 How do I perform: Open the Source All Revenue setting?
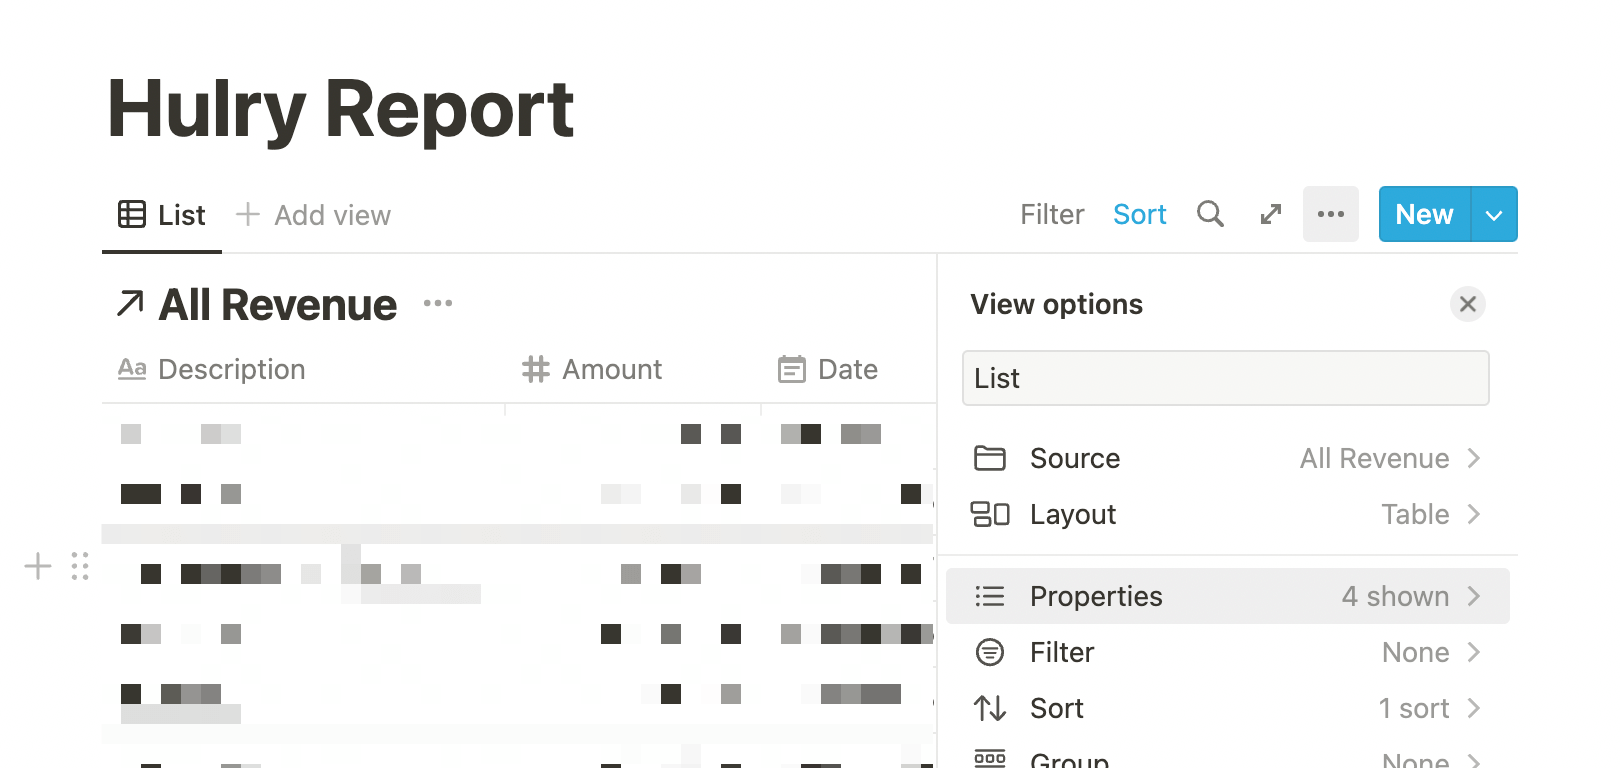[x=1226, y=458]
